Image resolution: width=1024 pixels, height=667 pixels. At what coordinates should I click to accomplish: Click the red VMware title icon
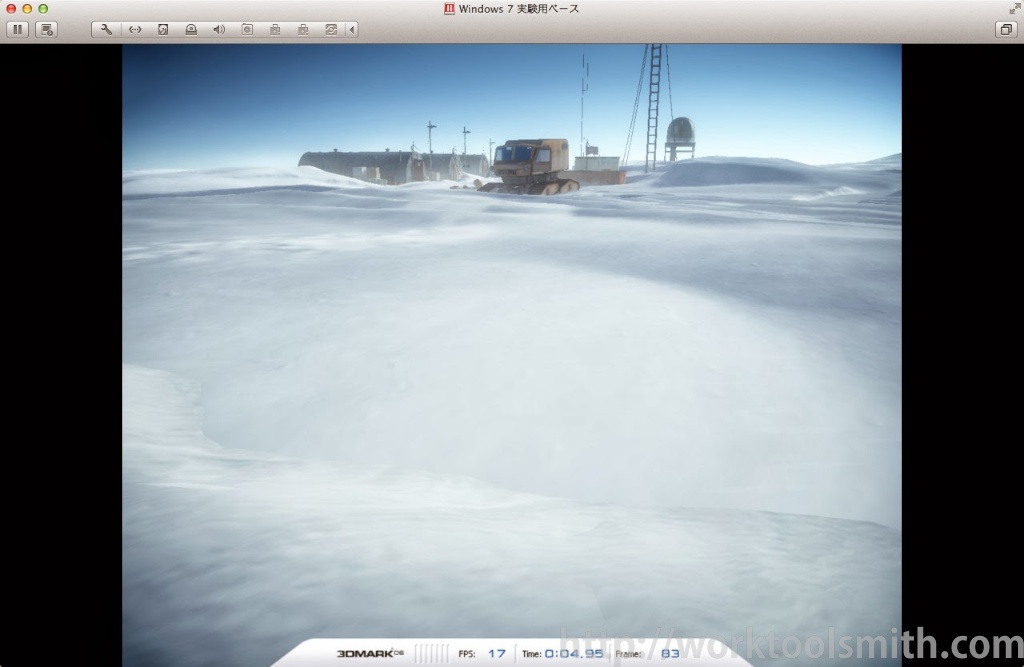coord(449,8)
